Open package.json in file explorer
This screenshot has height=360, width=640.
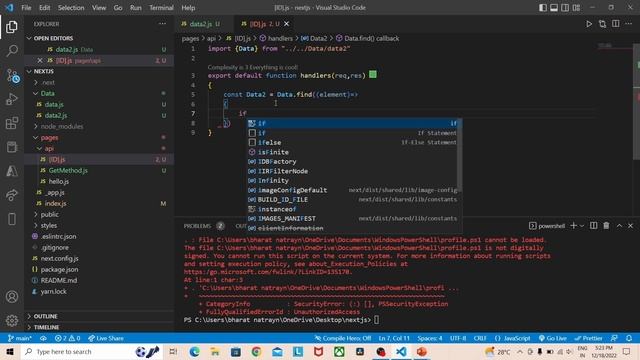59,270
